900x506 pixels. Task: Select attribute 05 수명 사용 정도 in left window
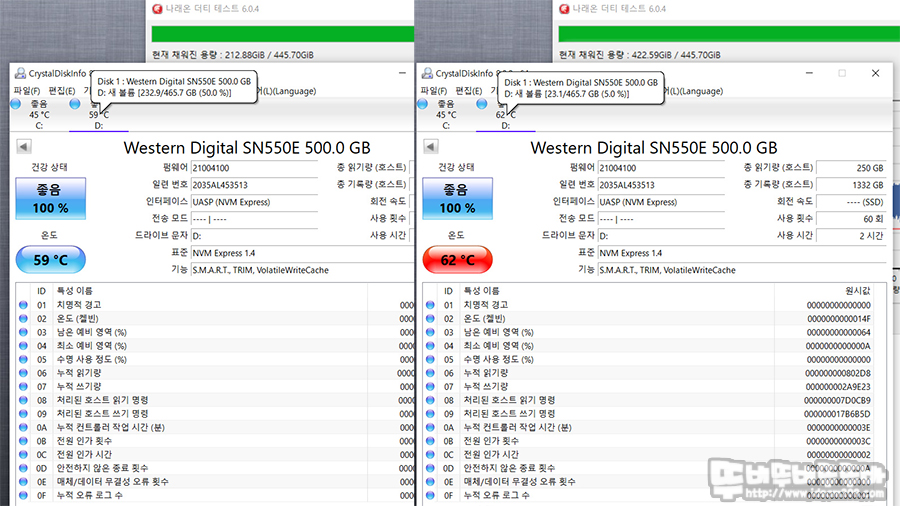pos(215,359)
